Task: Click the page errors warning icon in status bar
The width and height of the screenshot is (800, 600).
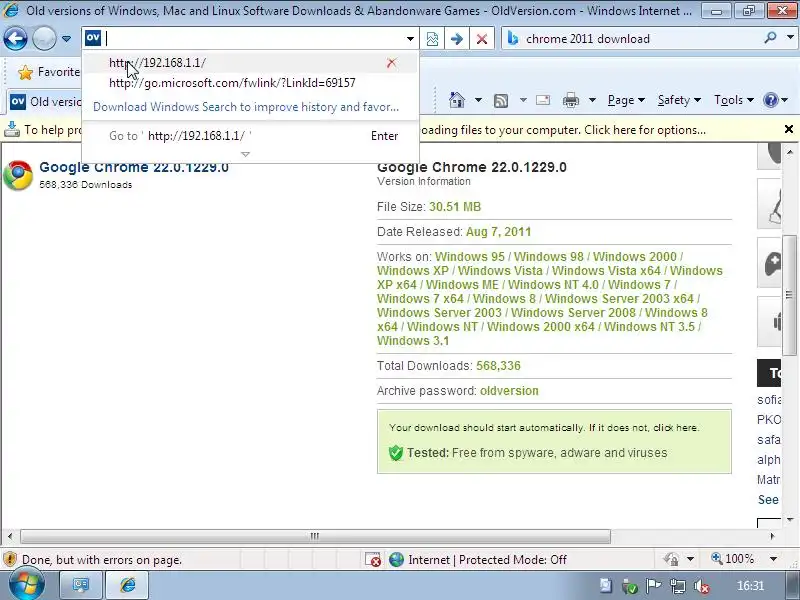Action: (9, 560)
